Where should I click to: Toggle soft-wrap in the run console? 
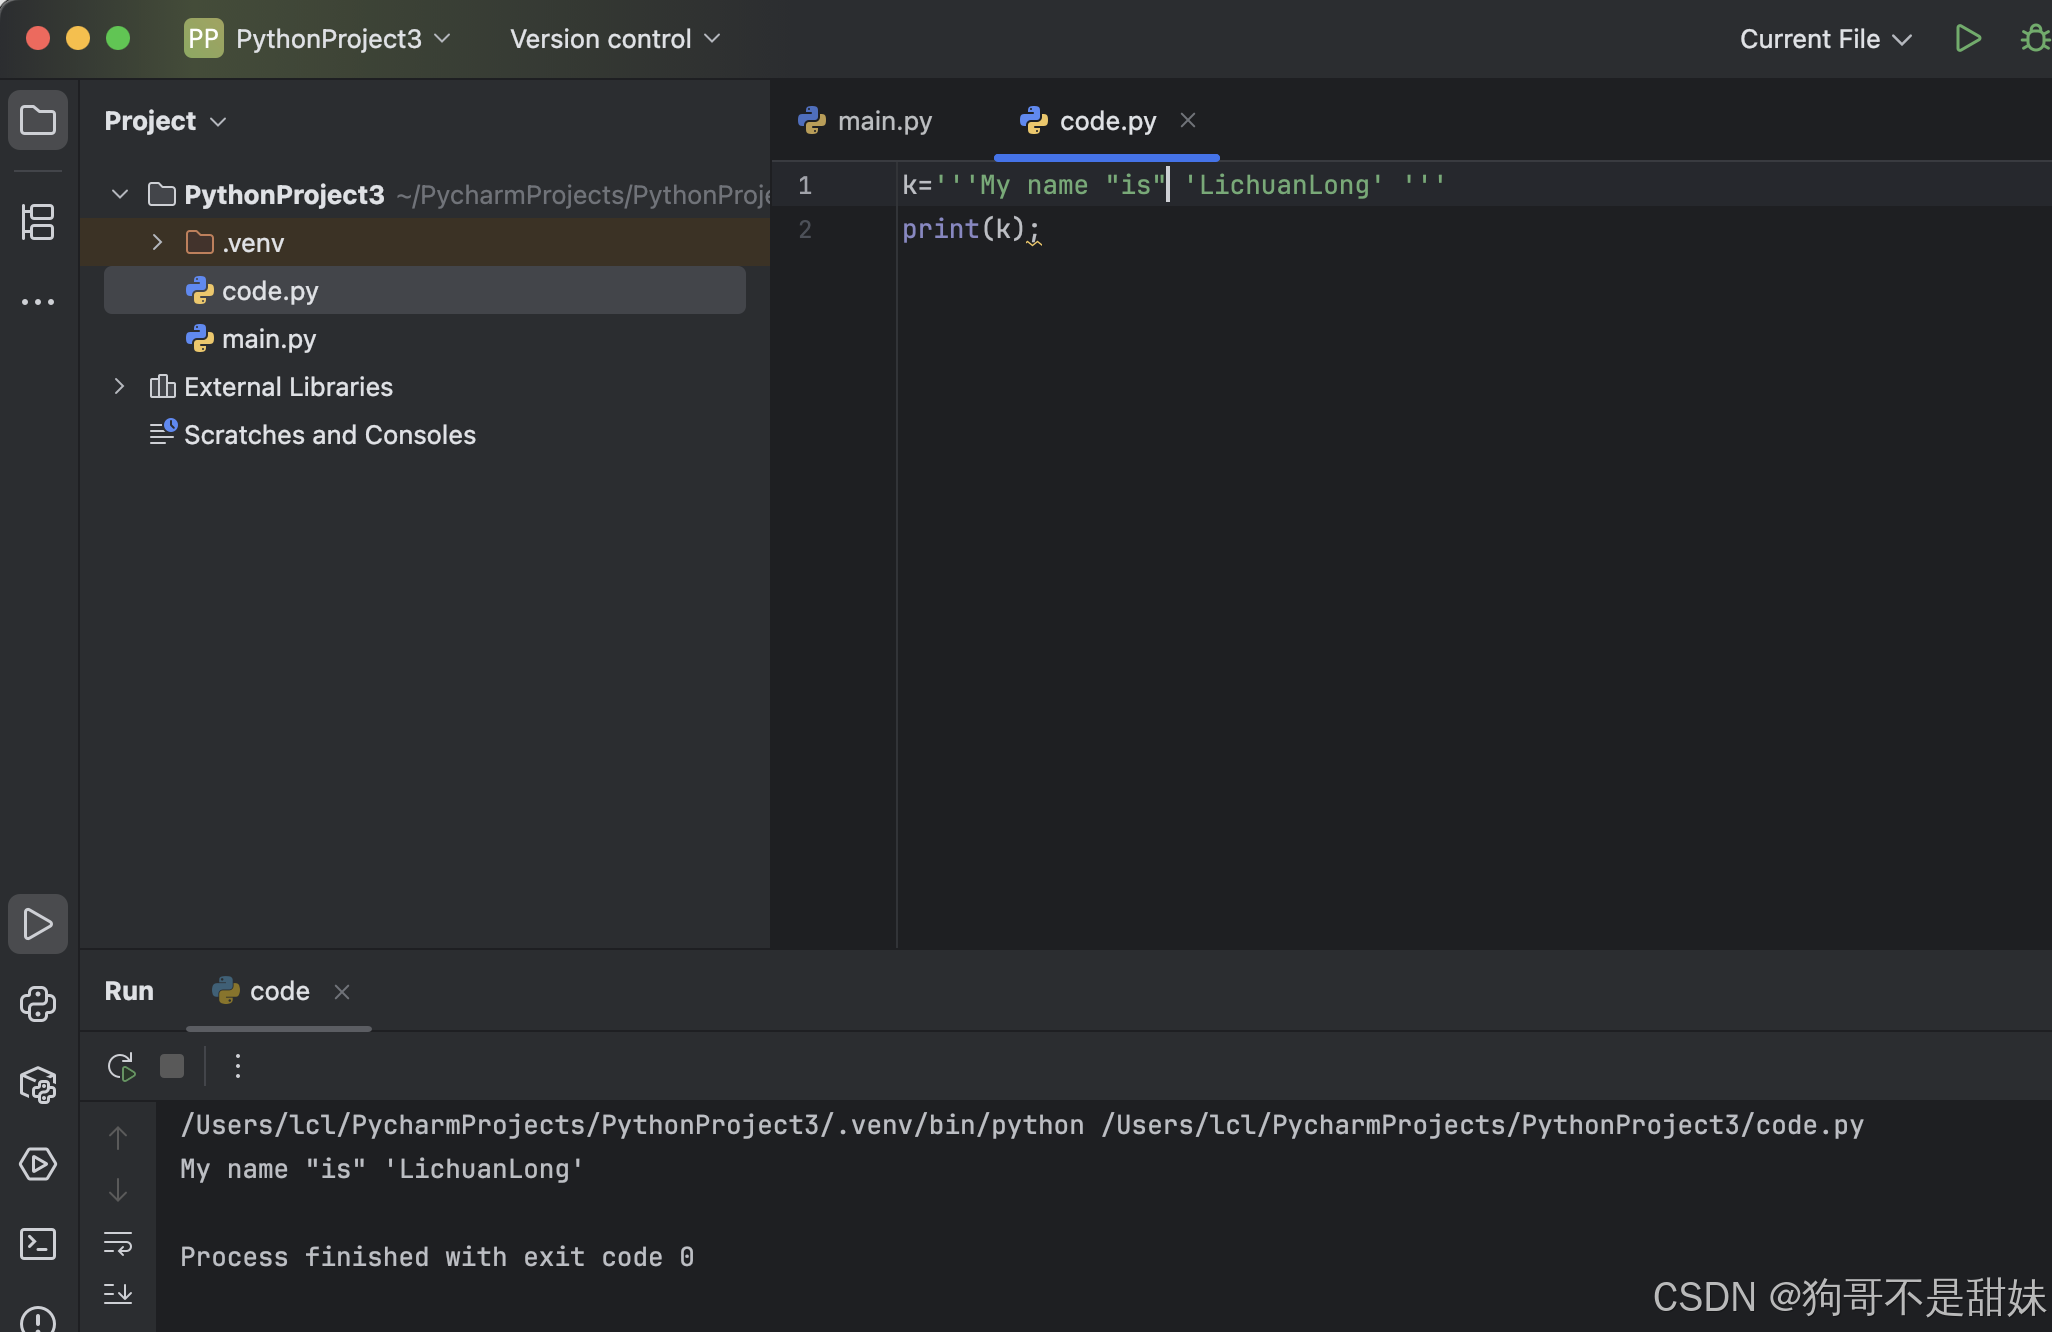coord(118,1243)
